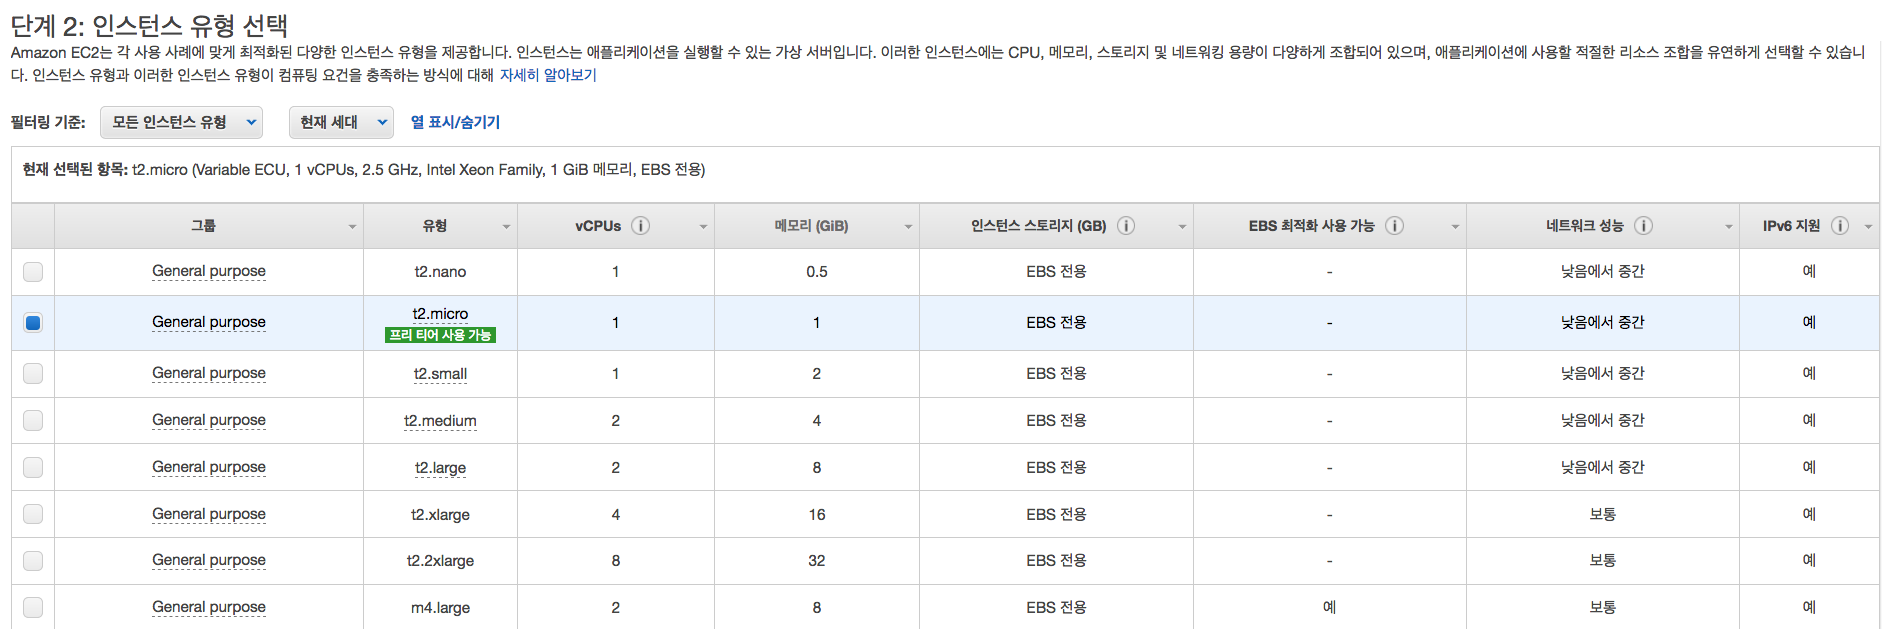Open the EBS 최적화 column sort arrow

click(x=1455, y=227)
